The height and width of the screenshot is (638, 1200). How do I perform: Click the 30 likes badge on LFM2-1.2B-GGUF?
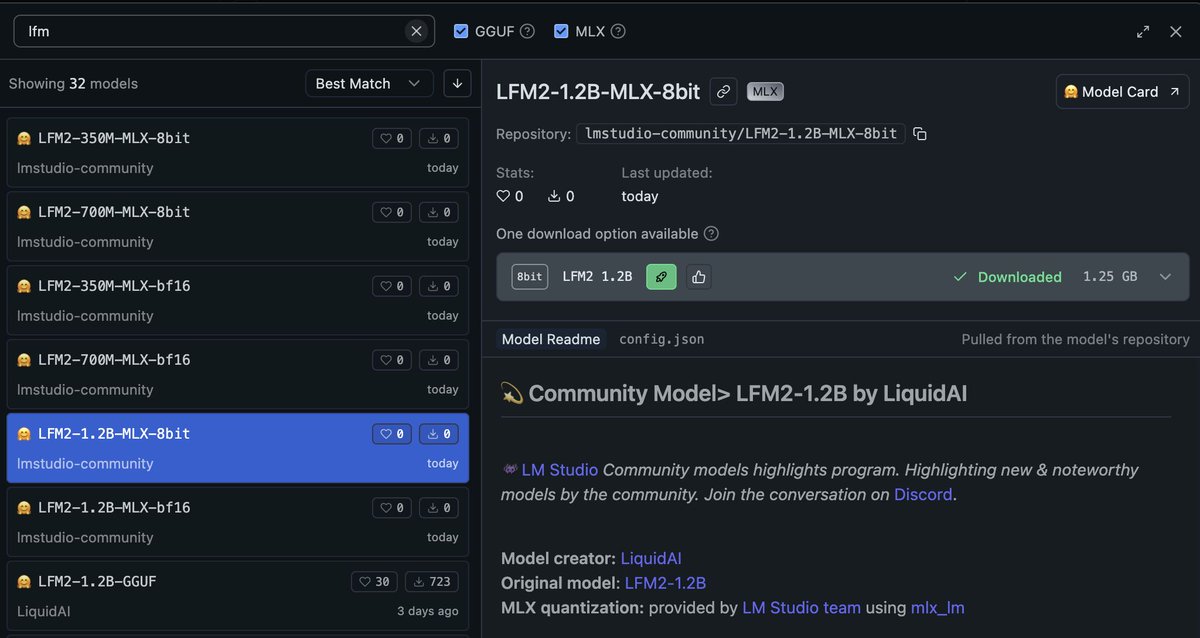374,582
